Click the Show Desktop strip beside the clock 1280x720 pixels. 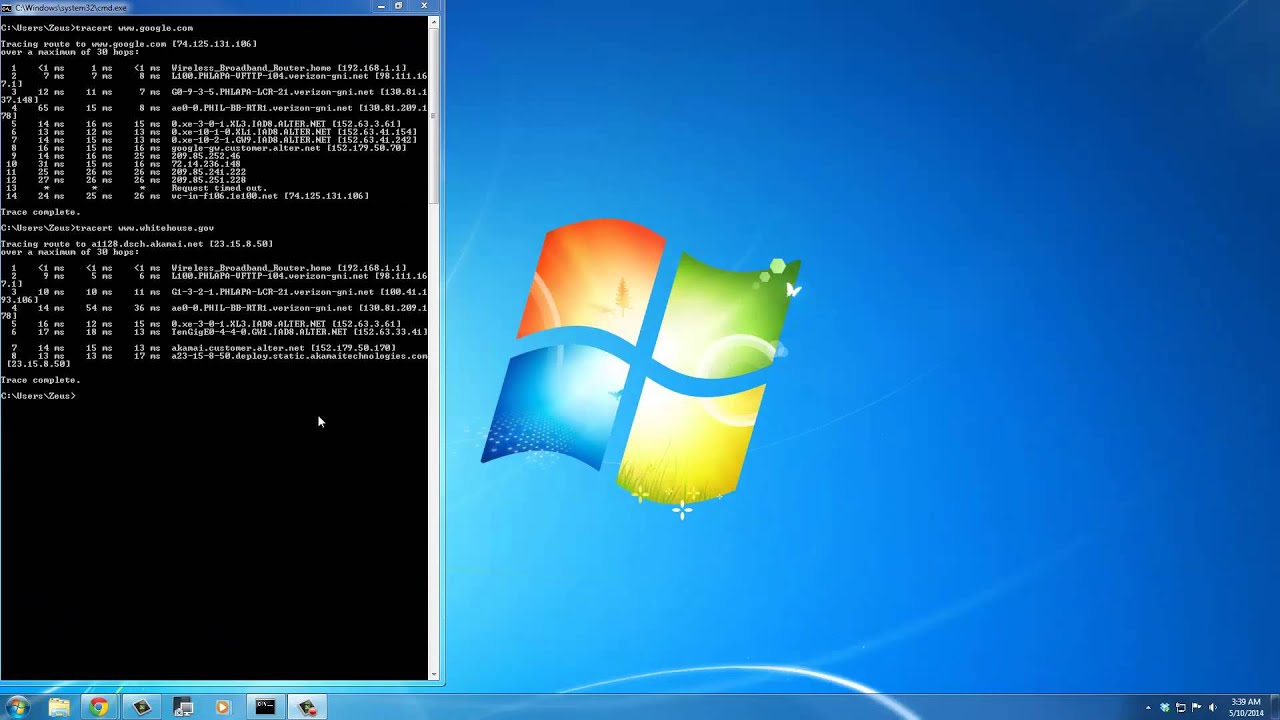(x=1273, y=708)
